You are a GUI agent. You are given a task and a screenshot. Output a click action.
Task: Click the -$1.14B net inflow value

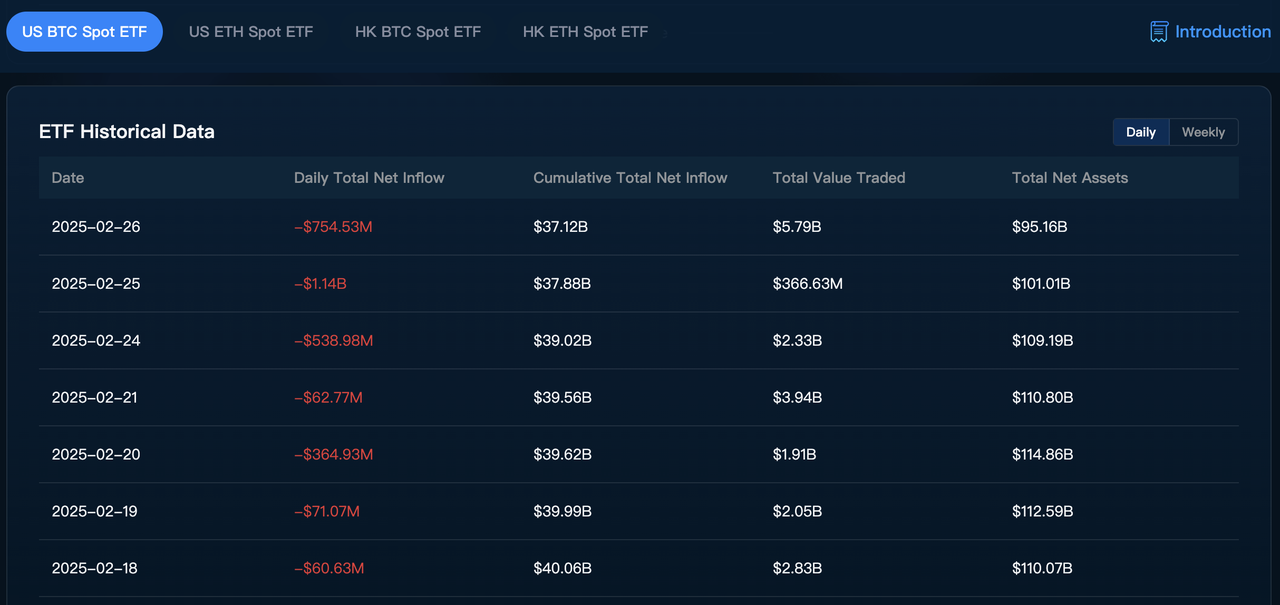coord(320,284)
